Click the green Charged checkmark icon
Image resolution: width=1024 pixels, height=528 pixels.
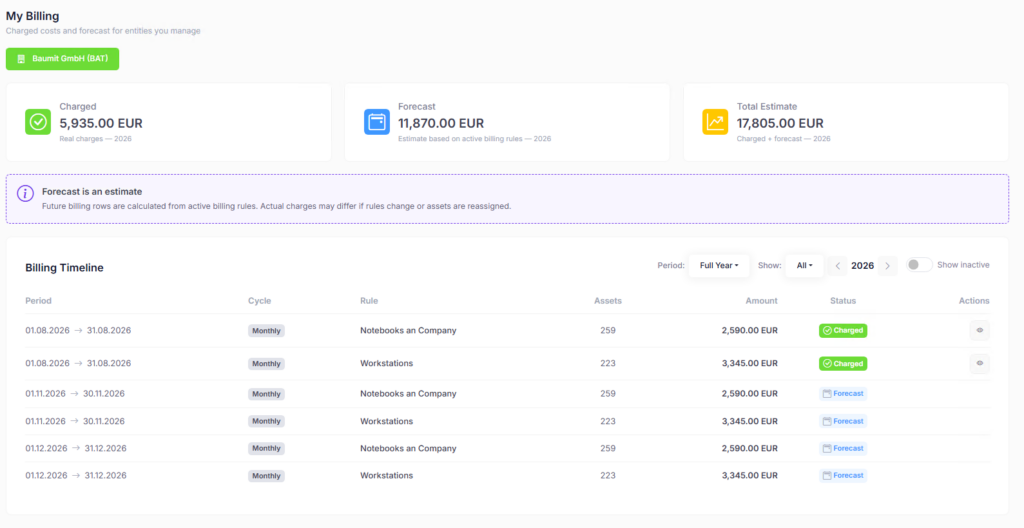tap(38, 122)
